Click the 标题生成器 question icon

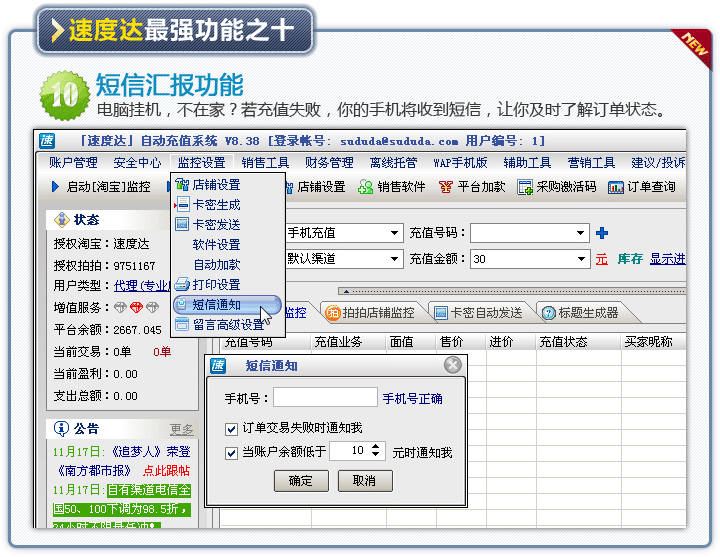(x=549, y=313)
